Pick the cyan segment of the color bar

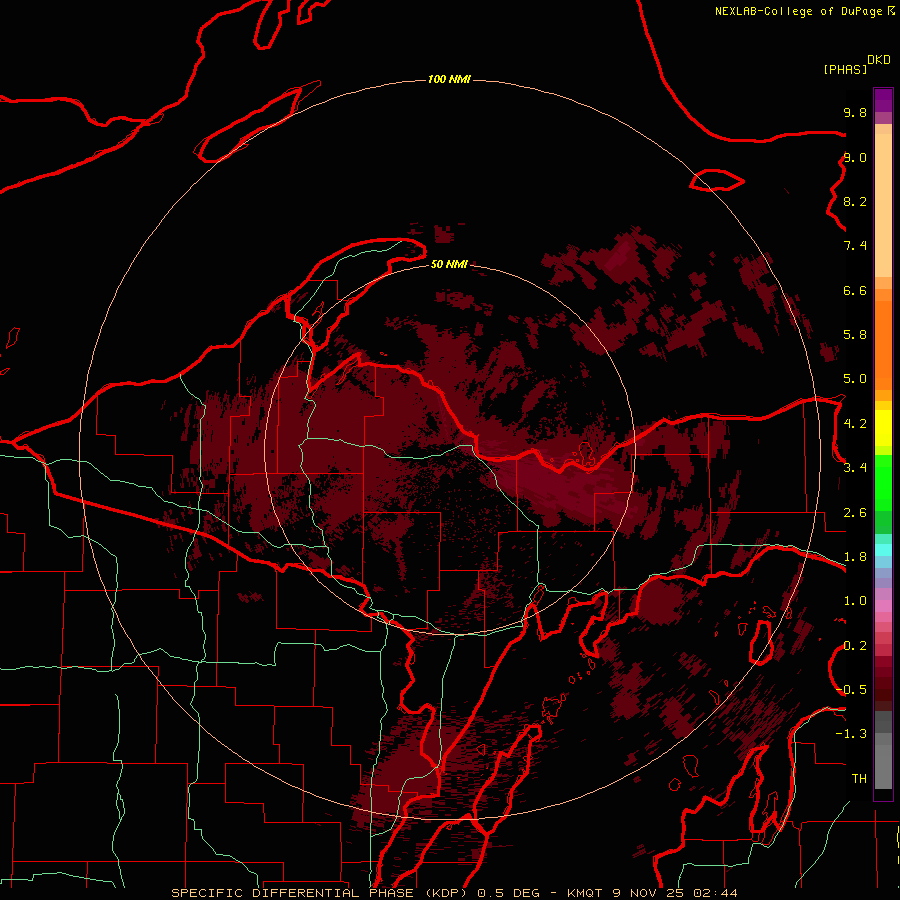(883, 549)
